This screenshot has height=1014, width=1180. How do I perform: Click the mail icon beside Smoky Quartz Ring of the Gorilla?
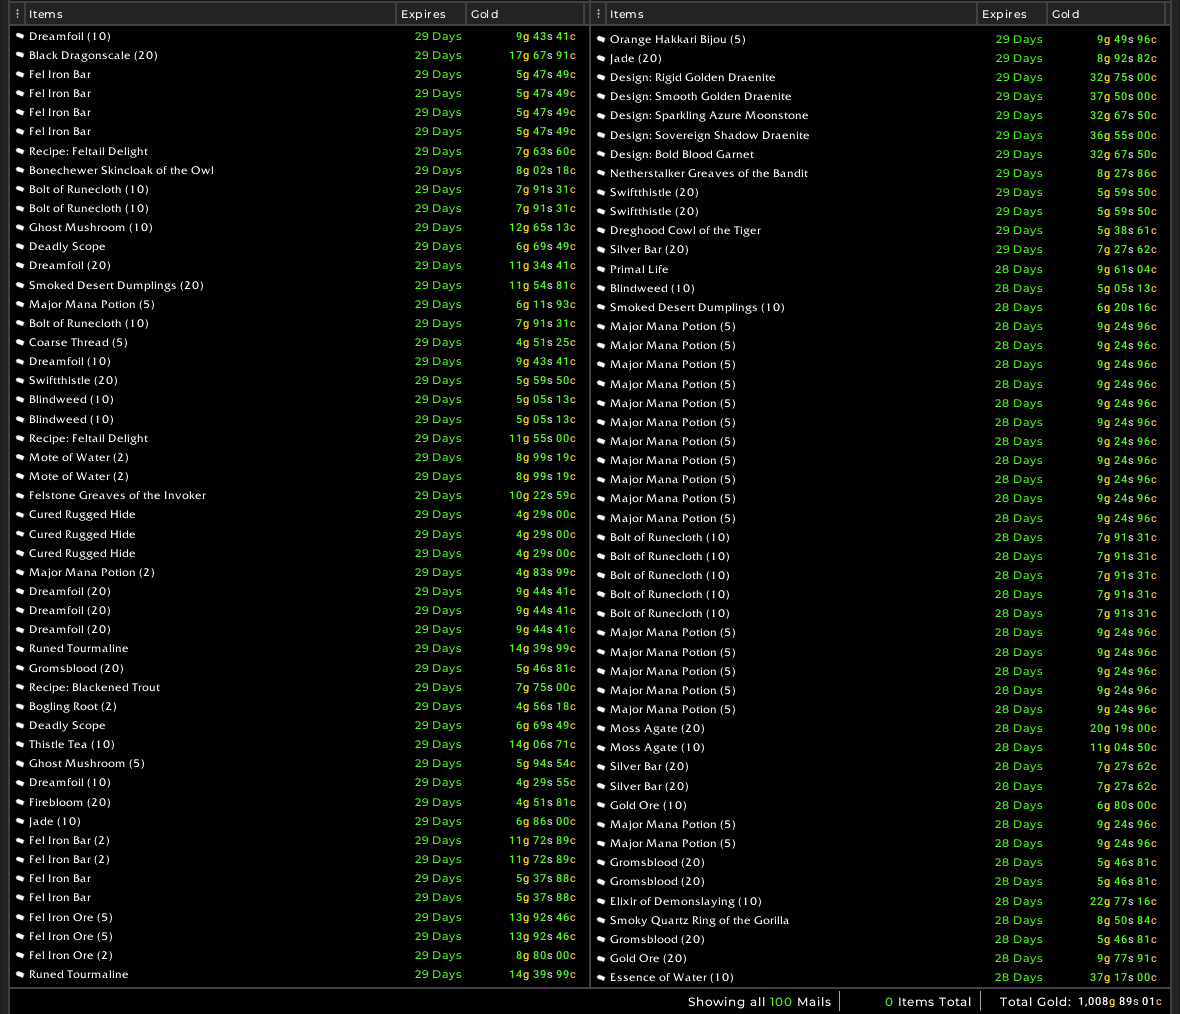pos(601,921)
